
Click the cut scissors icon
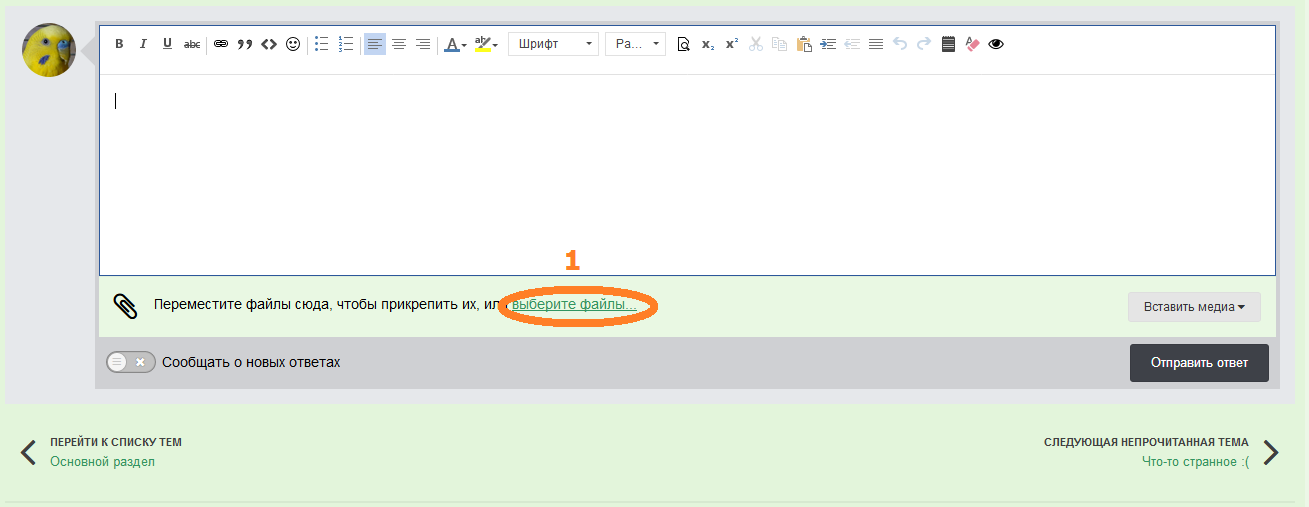[x=756, y=44]
